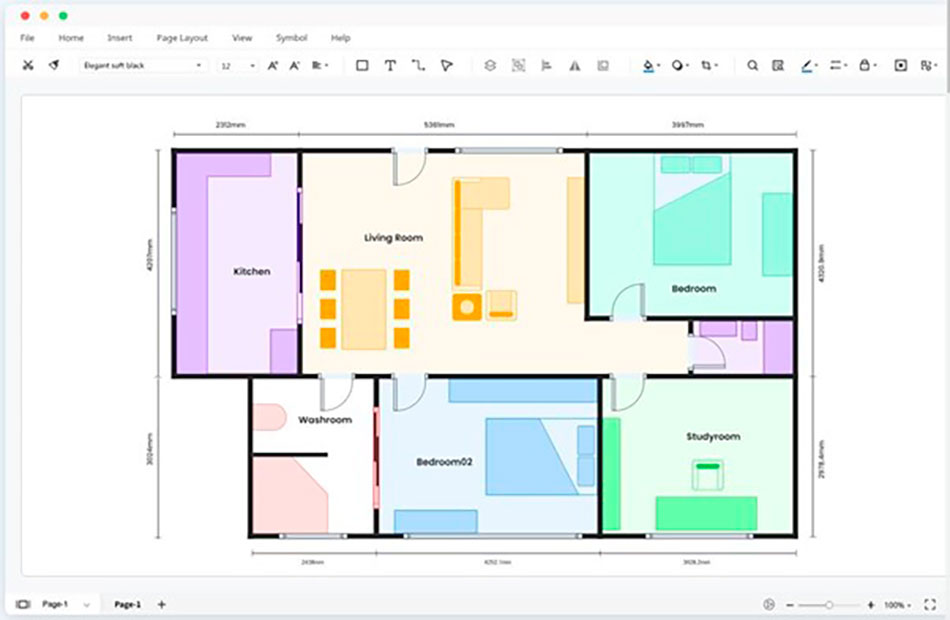This screenshot has width=950, height=620.
Task: Click the zoom in plus button
Action: (x=870, y=605)
